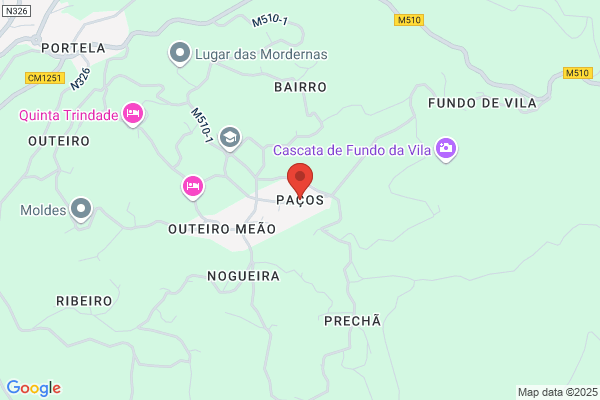Viewport: 600px width, 400px height.
Task: Select the PORTELA locality label
Action: [x=73, y=48]
